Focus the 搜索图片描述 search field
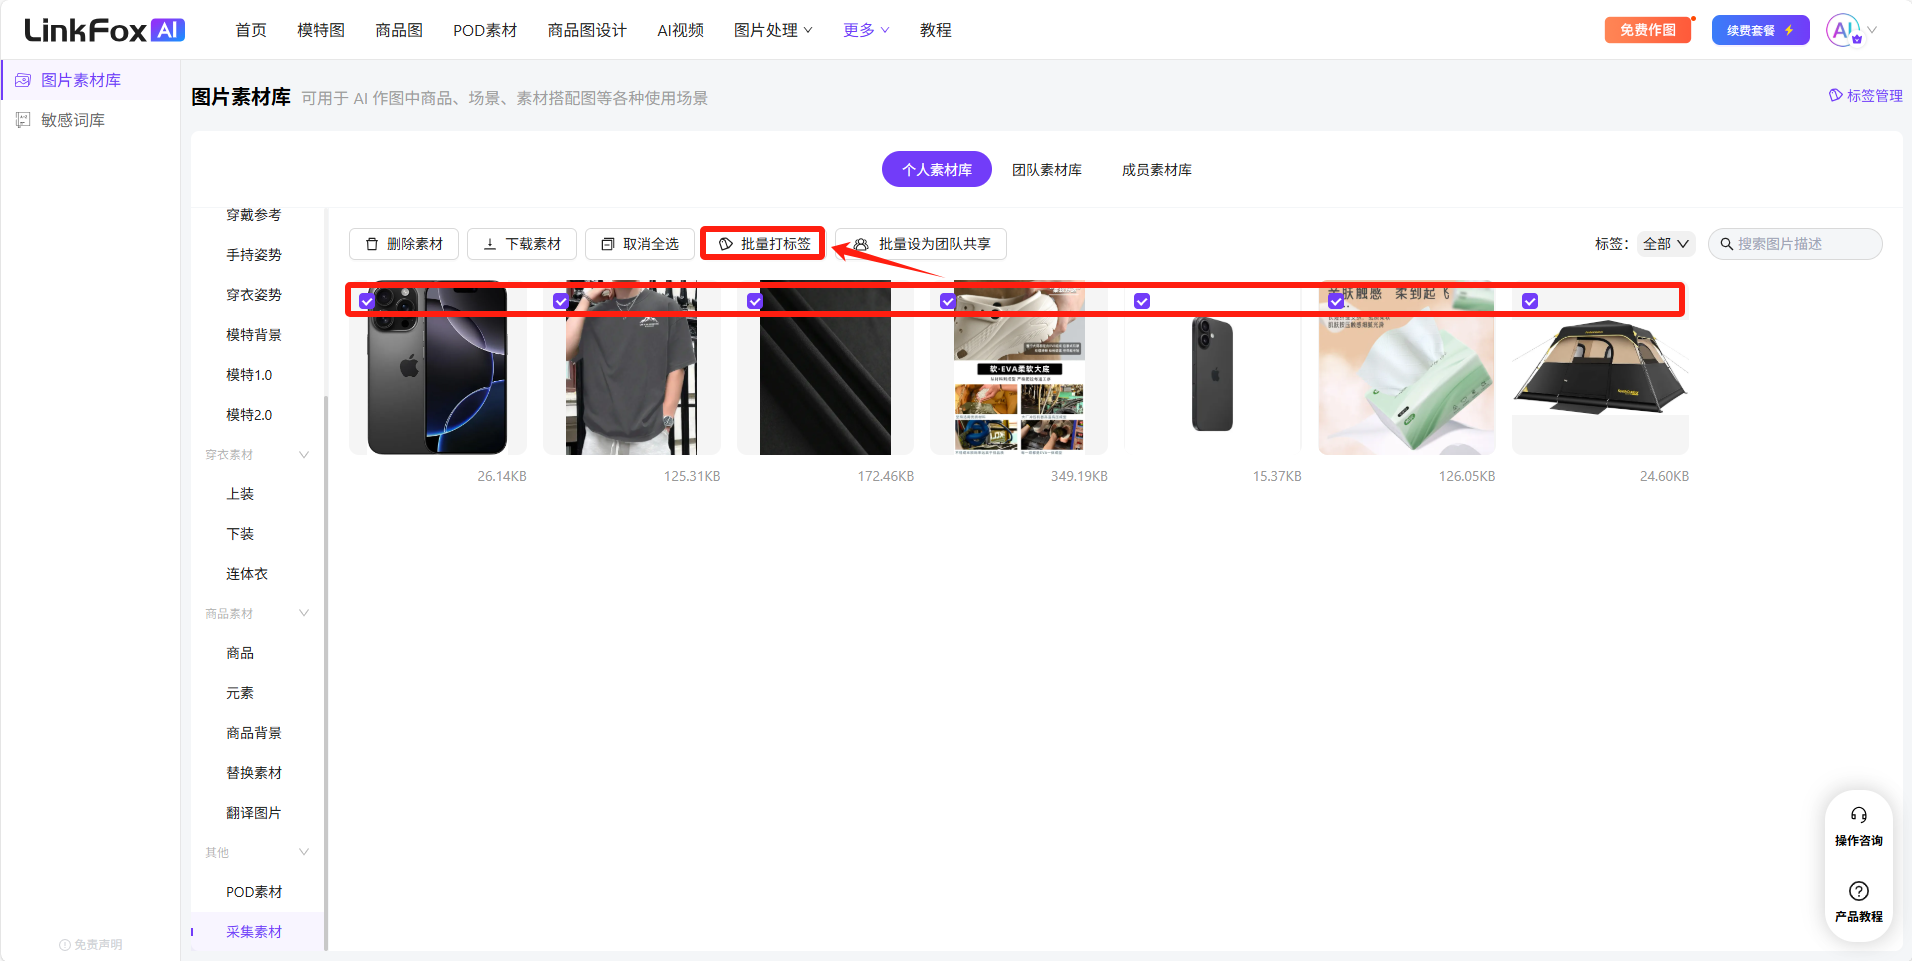The image size is (1912, 961). pos(1795,244)
